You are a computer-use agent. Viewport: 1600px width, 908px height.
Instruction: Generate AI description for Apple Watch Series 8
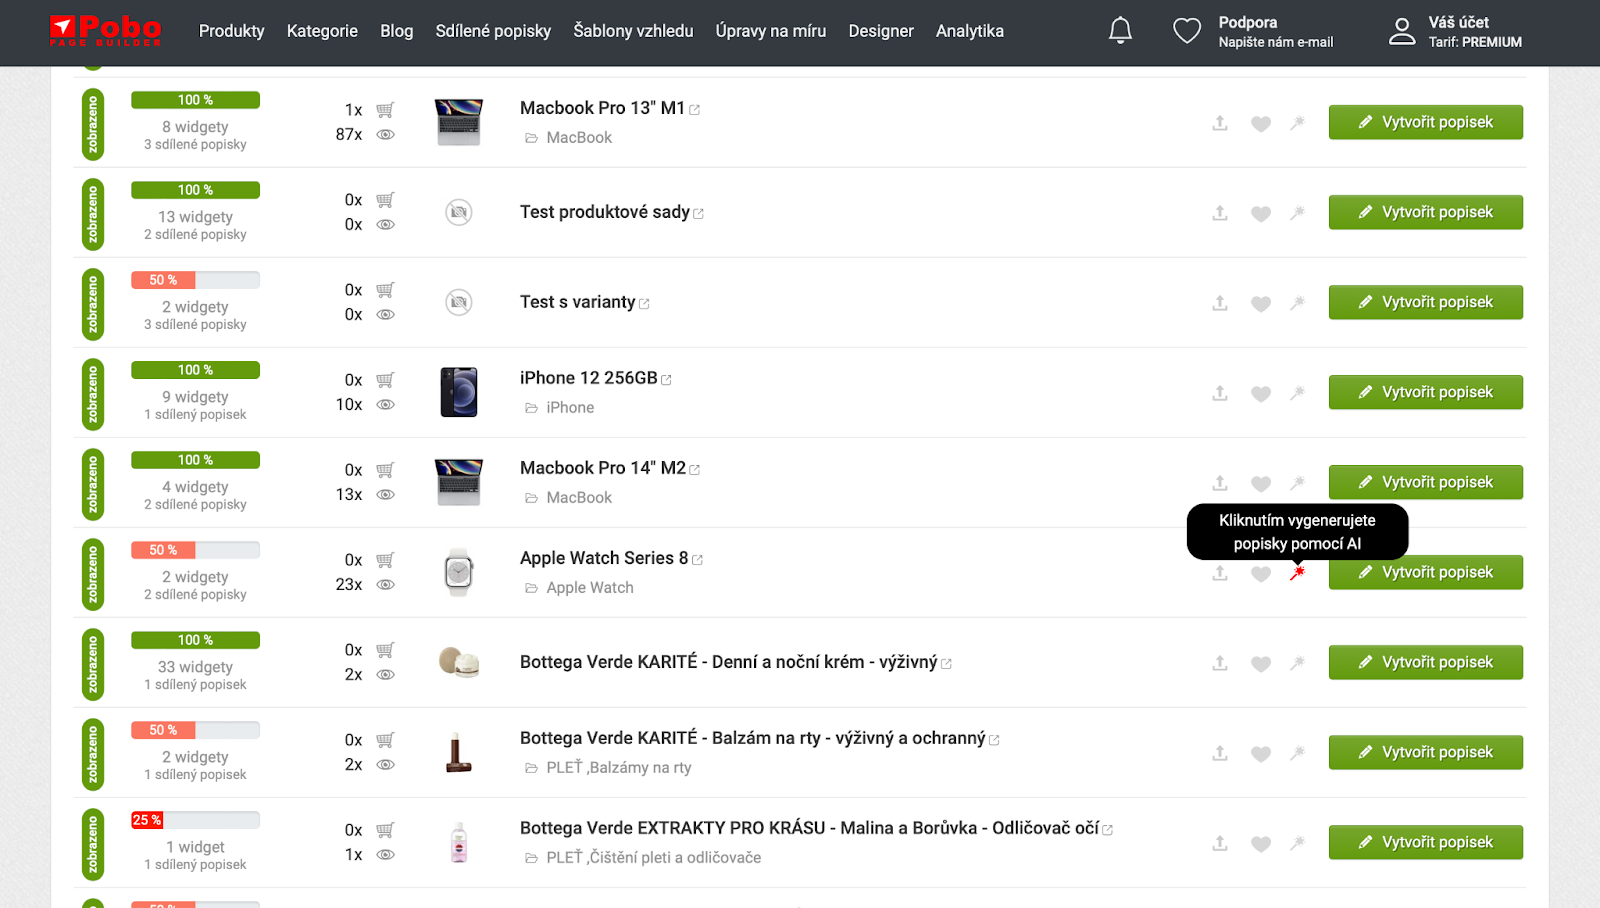pos(1297,573)
